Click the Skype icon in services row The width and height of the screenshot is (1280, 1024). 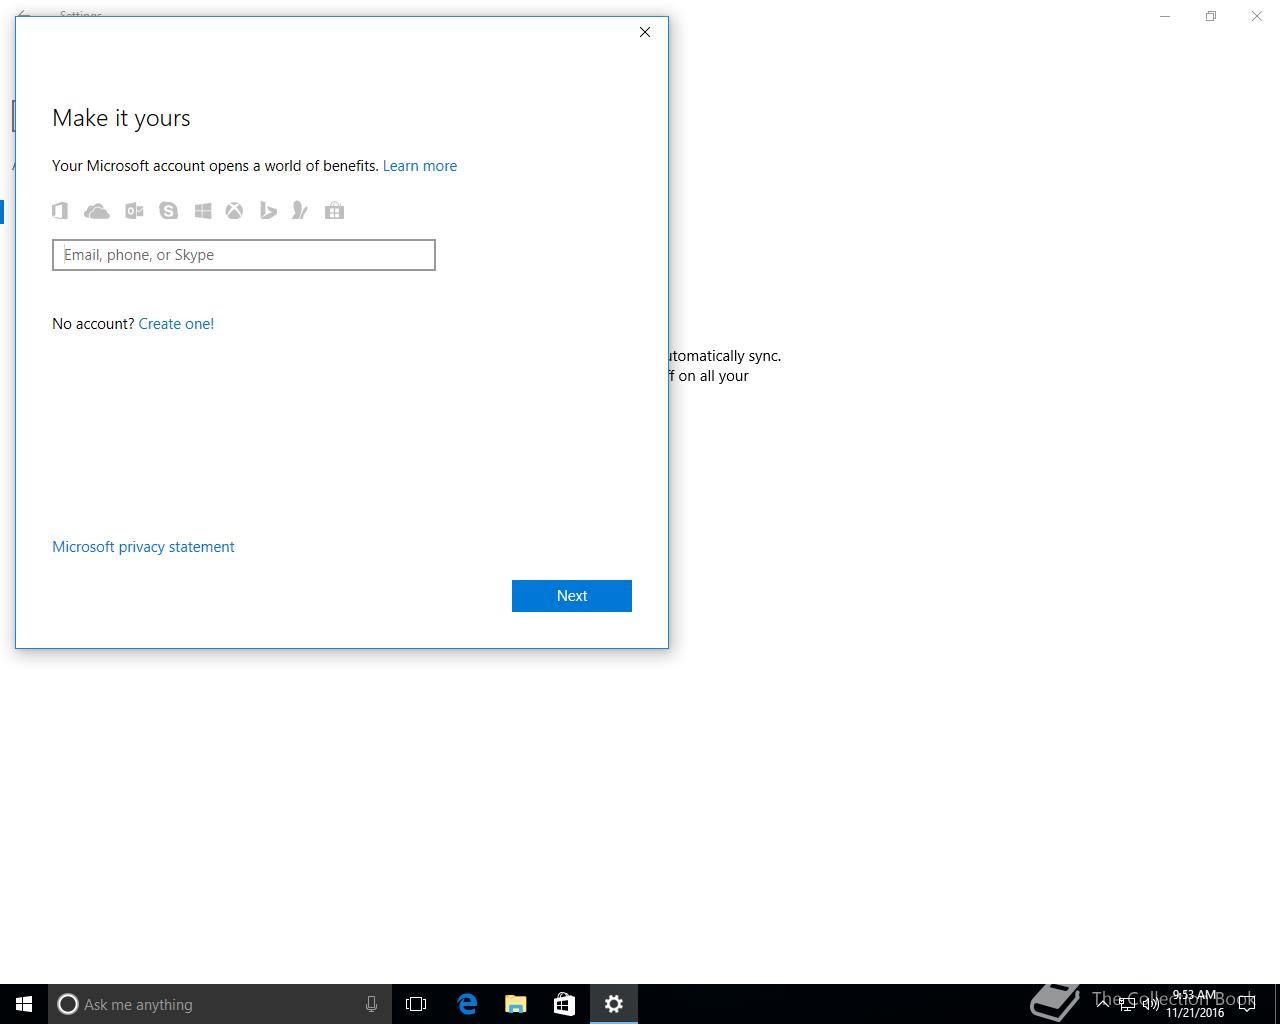(168, 210)
